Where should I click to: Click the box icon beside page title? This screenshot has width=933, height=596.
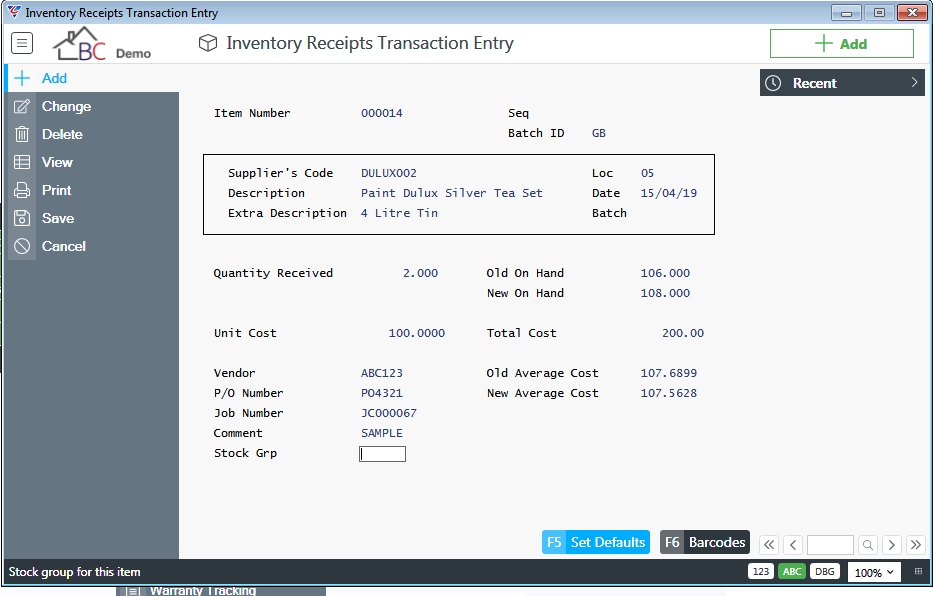(208, 43)
